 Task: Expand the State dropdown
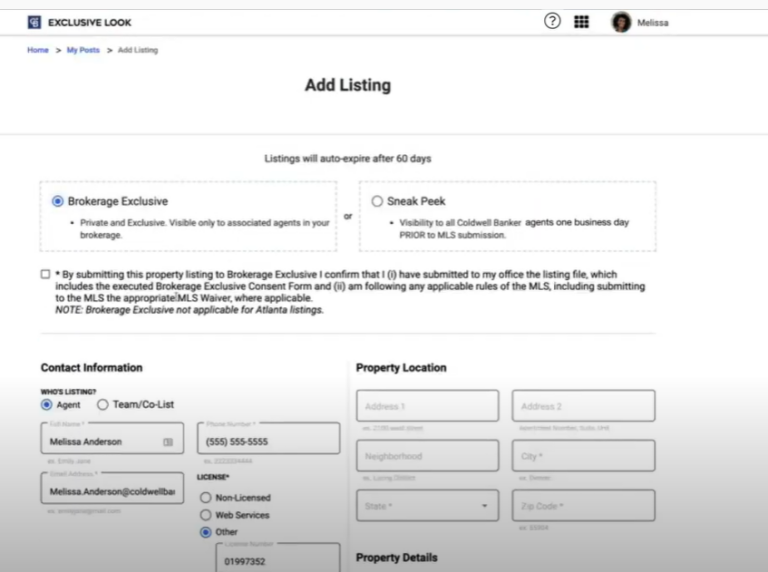pos(426,506)
